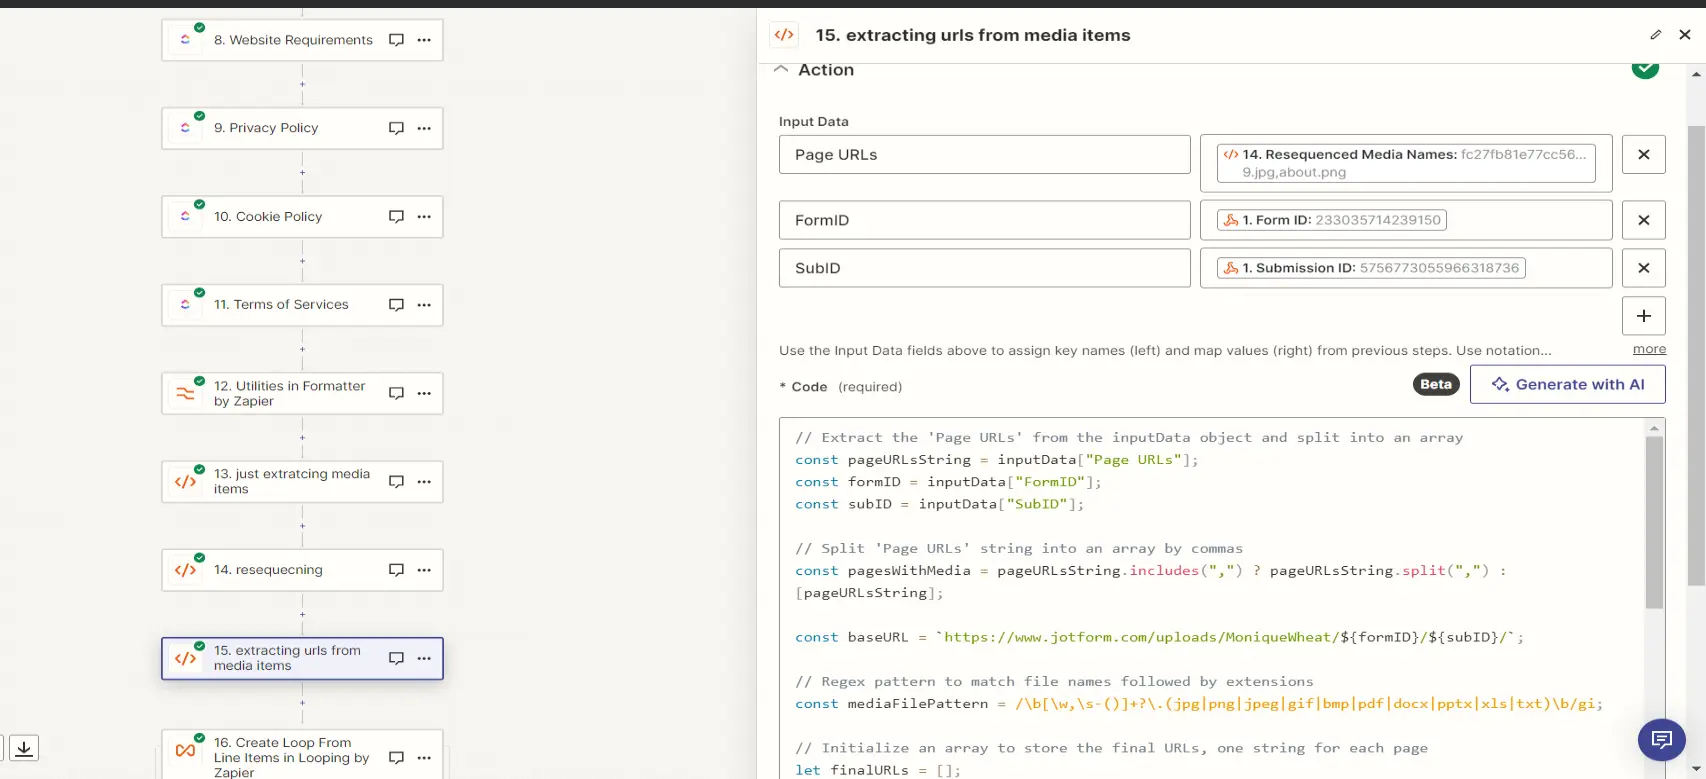The width and height of the screenshot is (1706, 779).
Task: Click the download export icon at bottom left
Action: point(24,747)
